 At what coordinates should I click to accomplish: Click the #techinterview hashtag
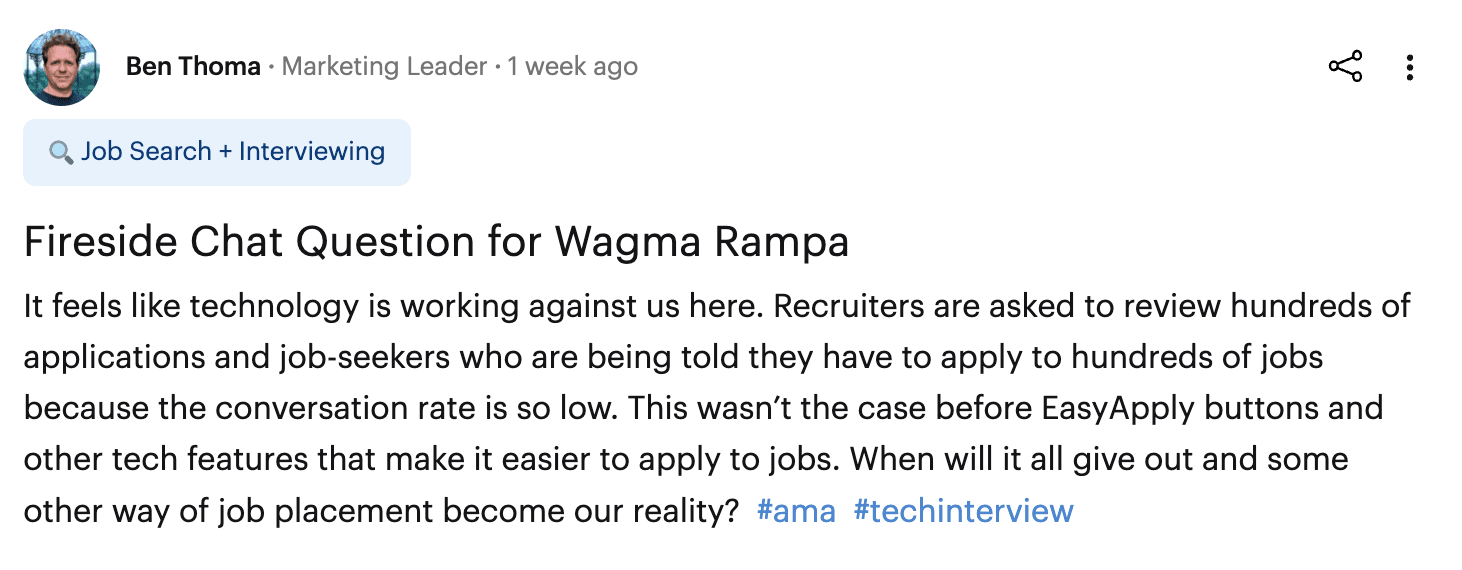point(963,511)
